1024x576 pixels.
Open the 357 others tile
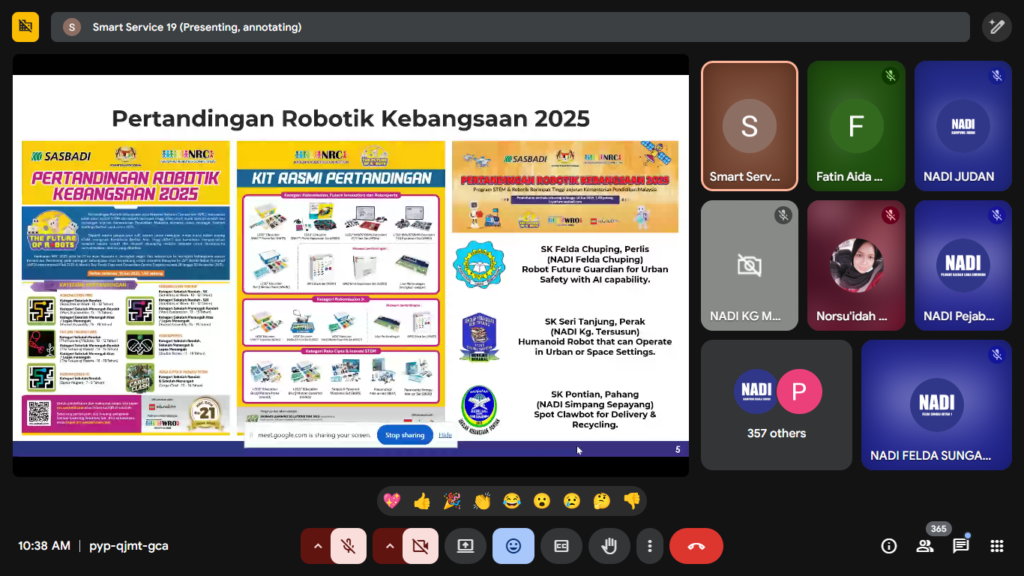coord(776,404)
